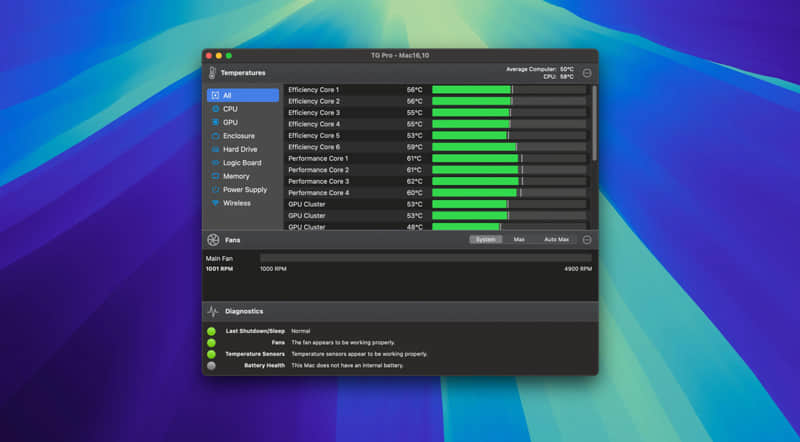This screenshot has height=442, width=800.
Task: Click the GPU sidebar icon
Action: [215, 122]
